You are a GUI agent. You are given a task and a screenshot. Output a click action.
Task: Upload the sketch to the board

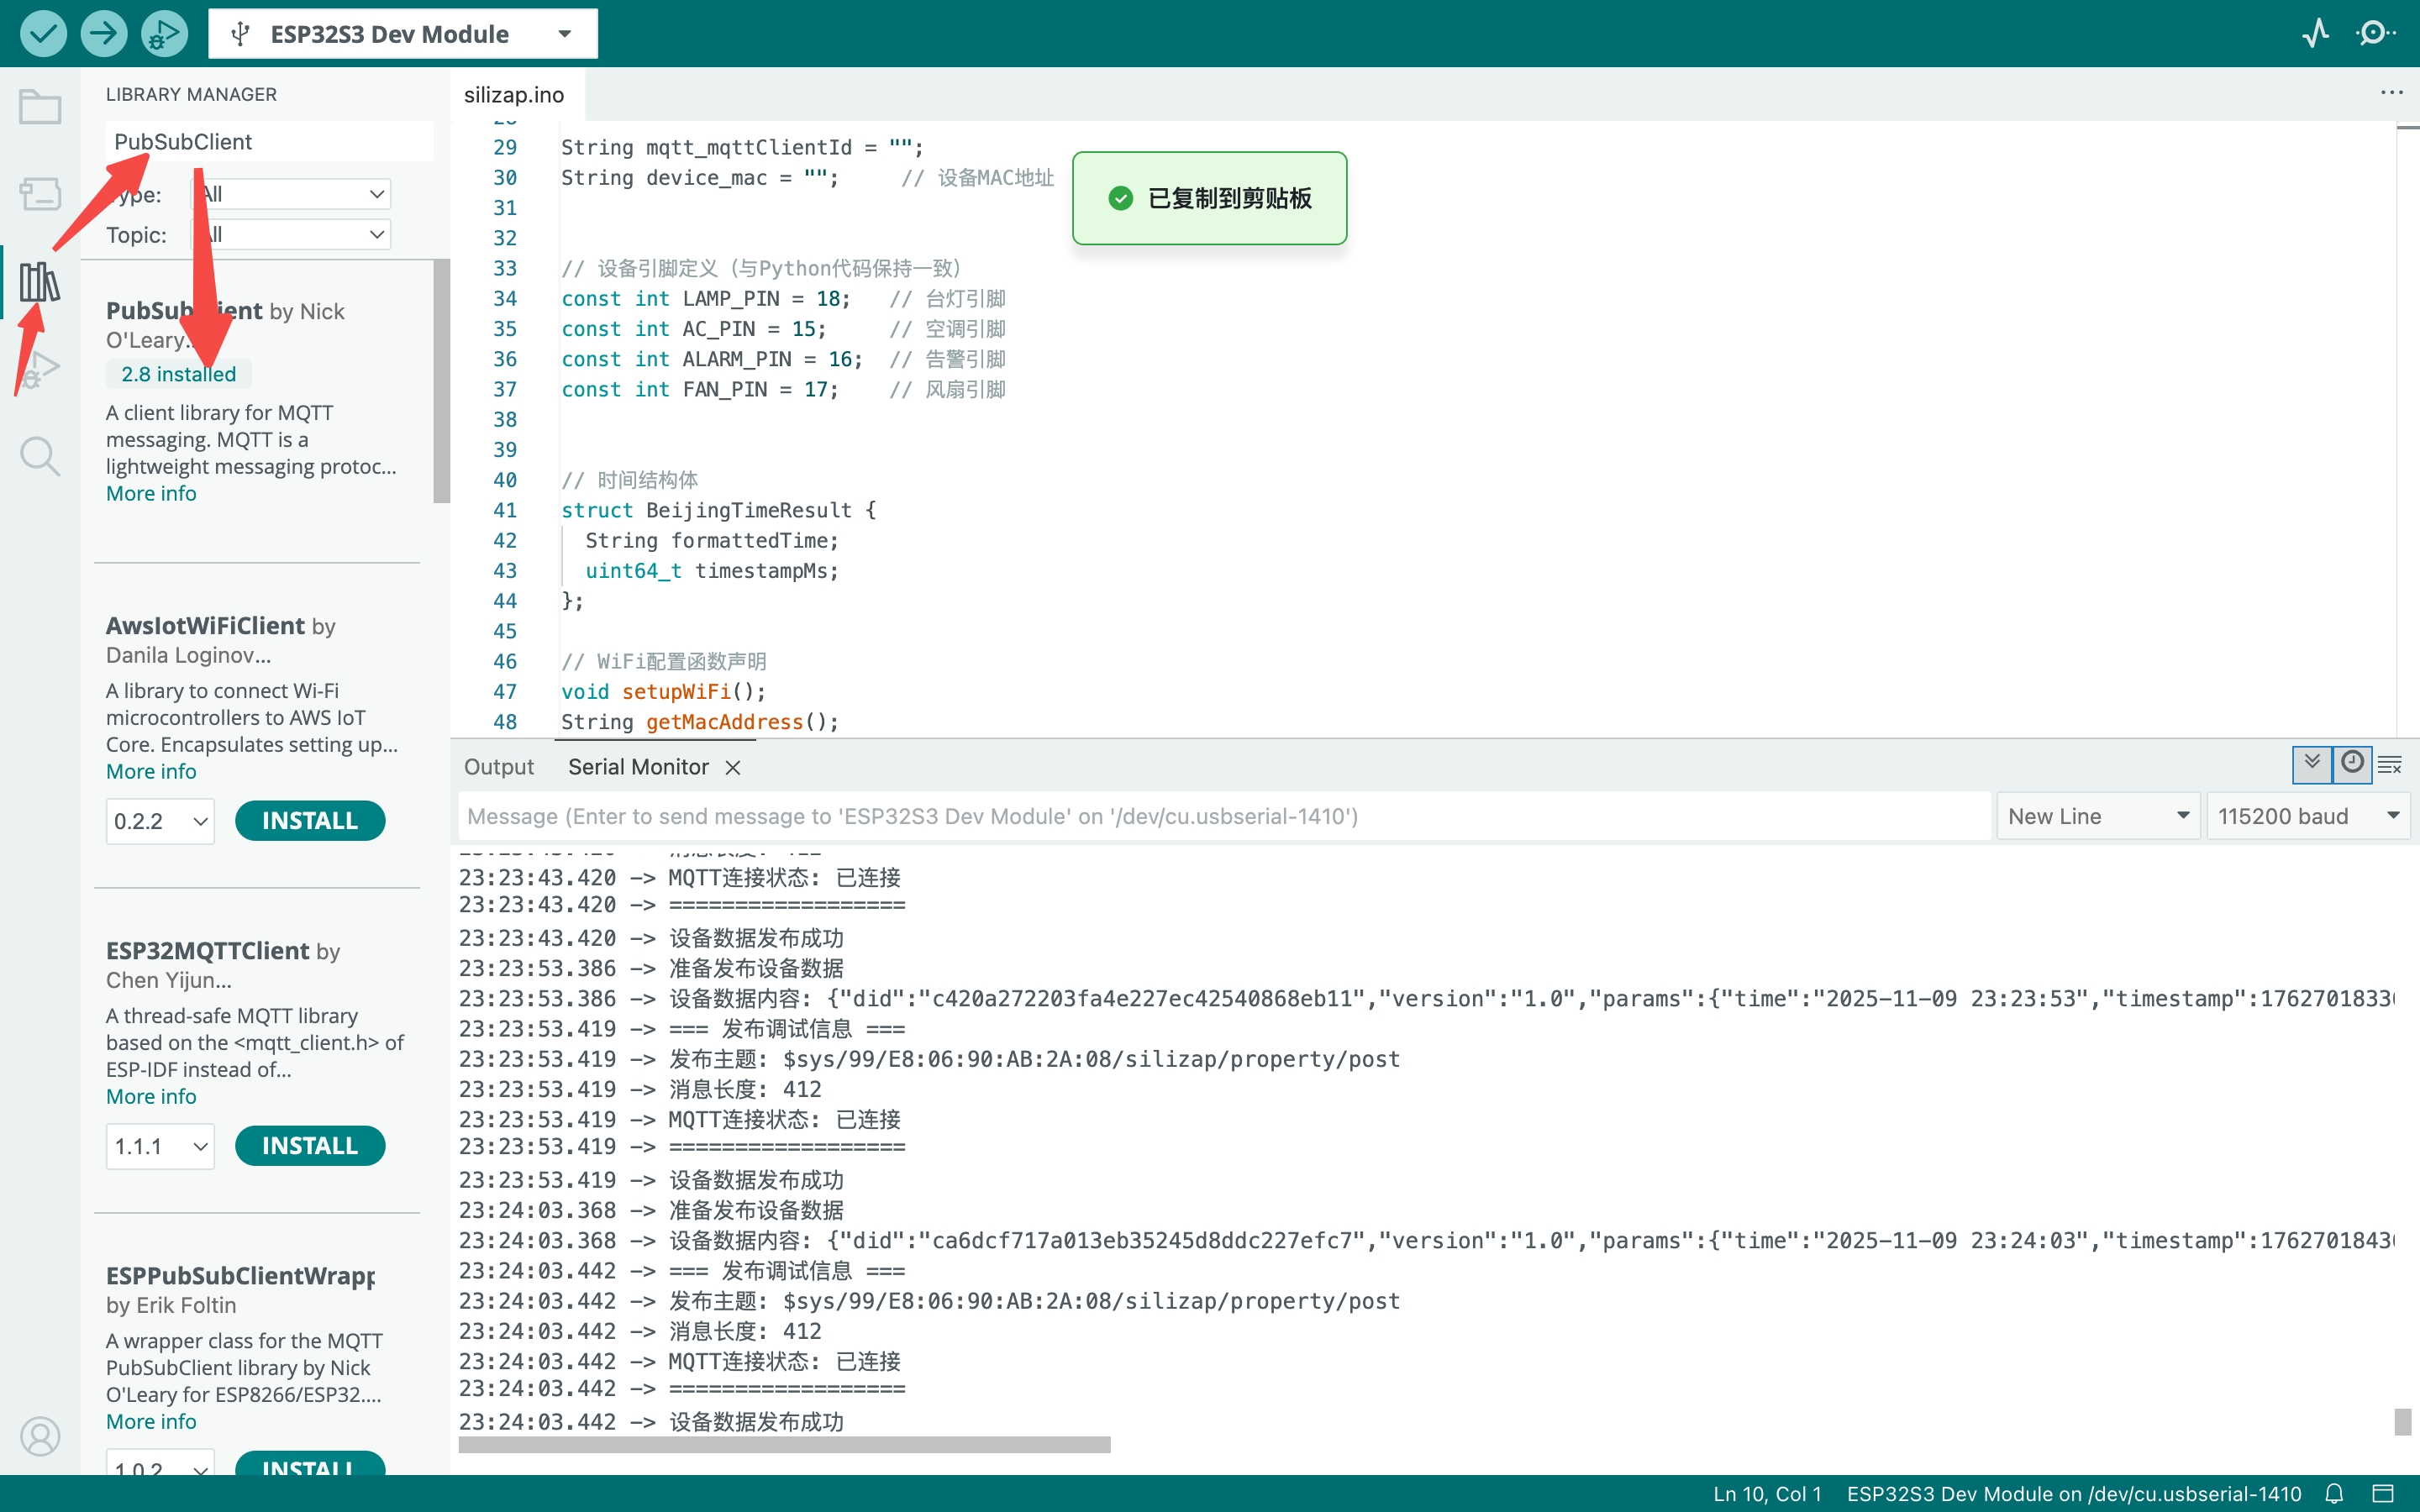click(103, 33)
